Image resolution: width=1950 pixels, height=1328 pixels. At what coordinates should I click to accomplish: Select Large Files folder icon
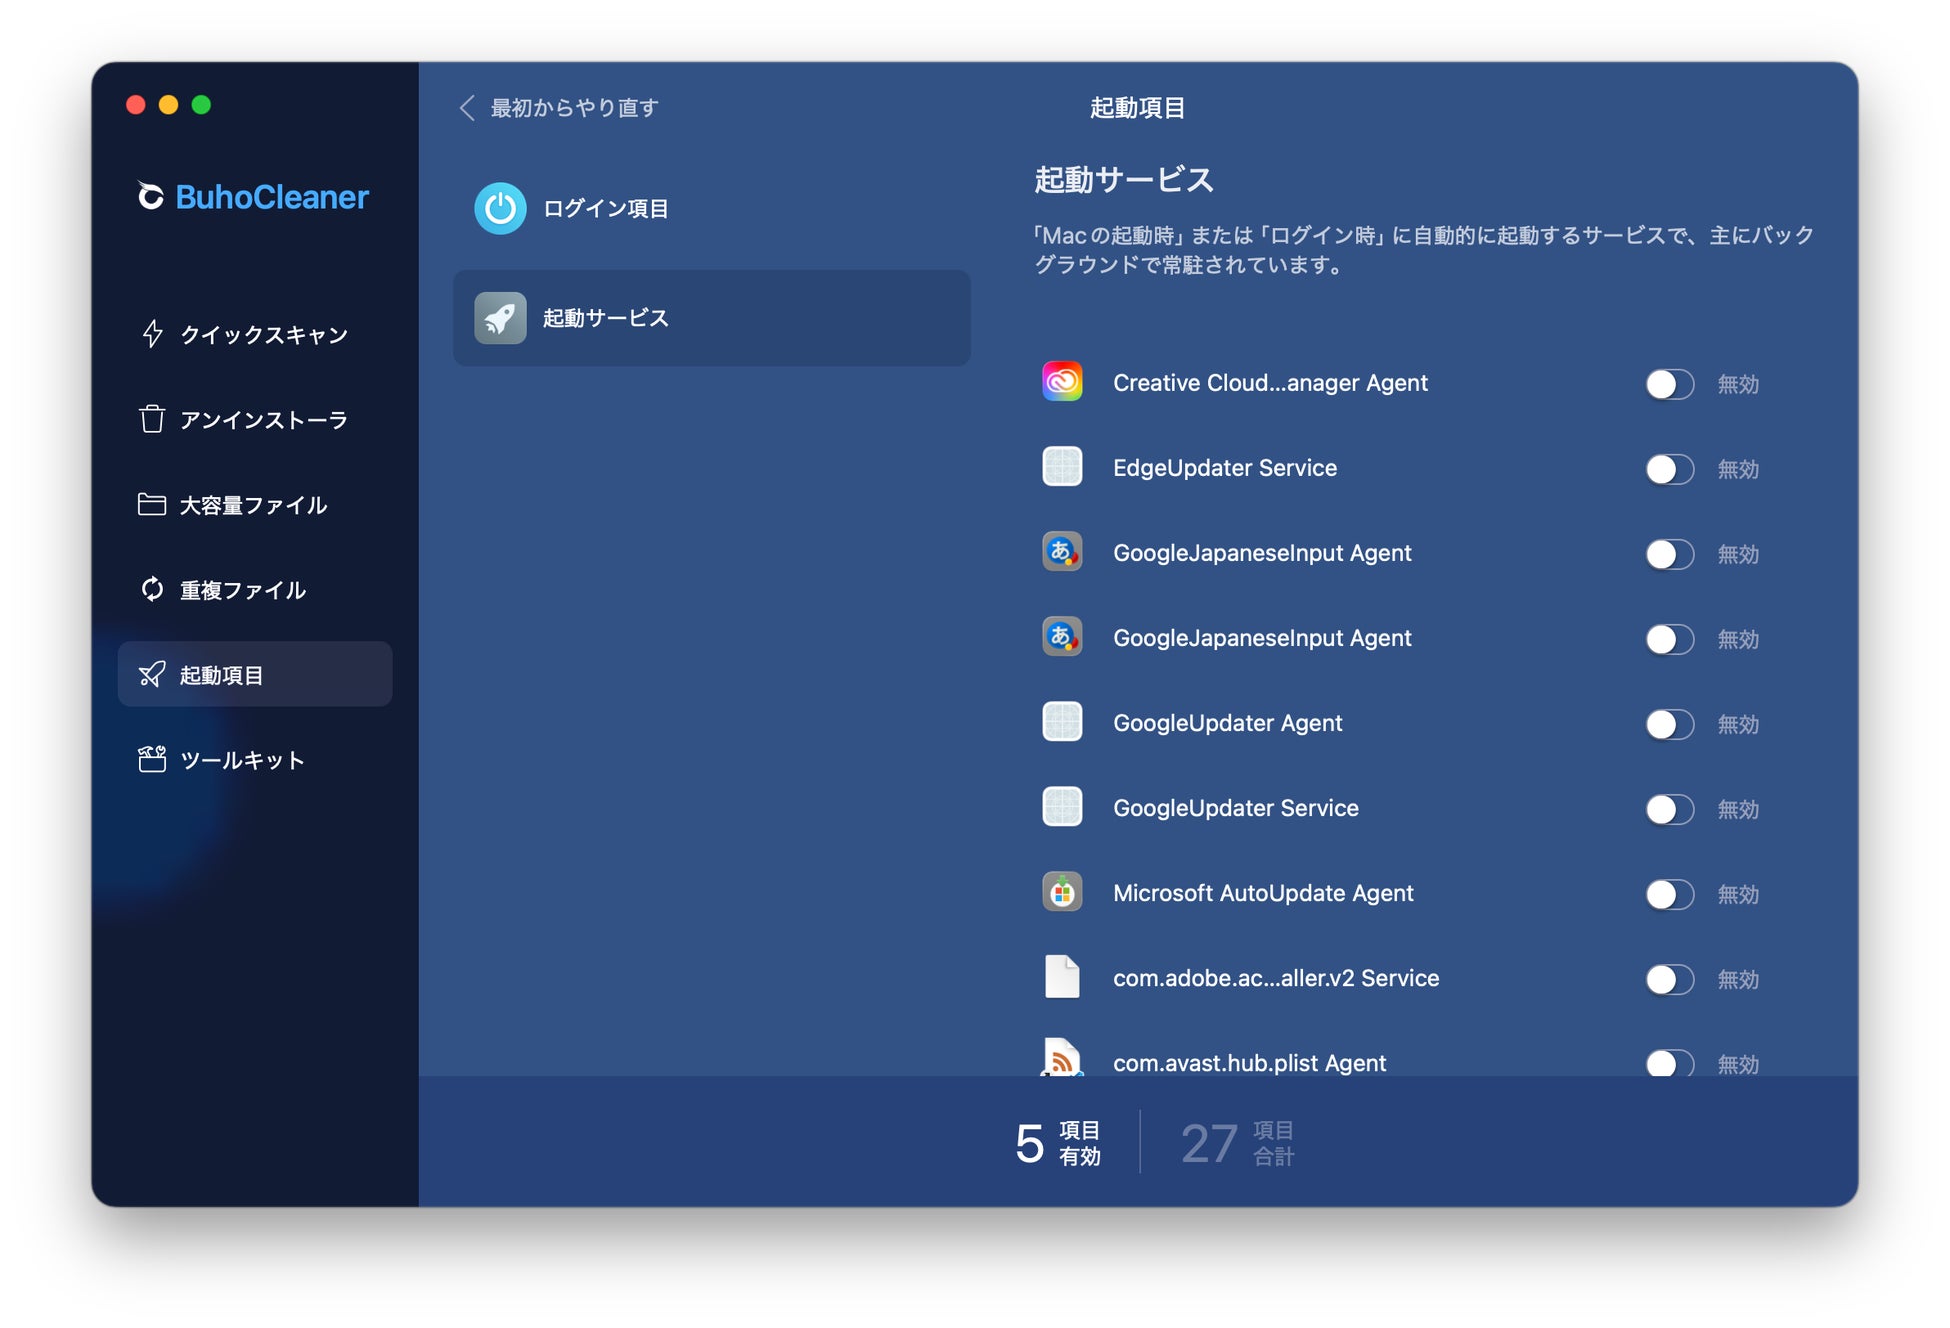click(152, 504)
